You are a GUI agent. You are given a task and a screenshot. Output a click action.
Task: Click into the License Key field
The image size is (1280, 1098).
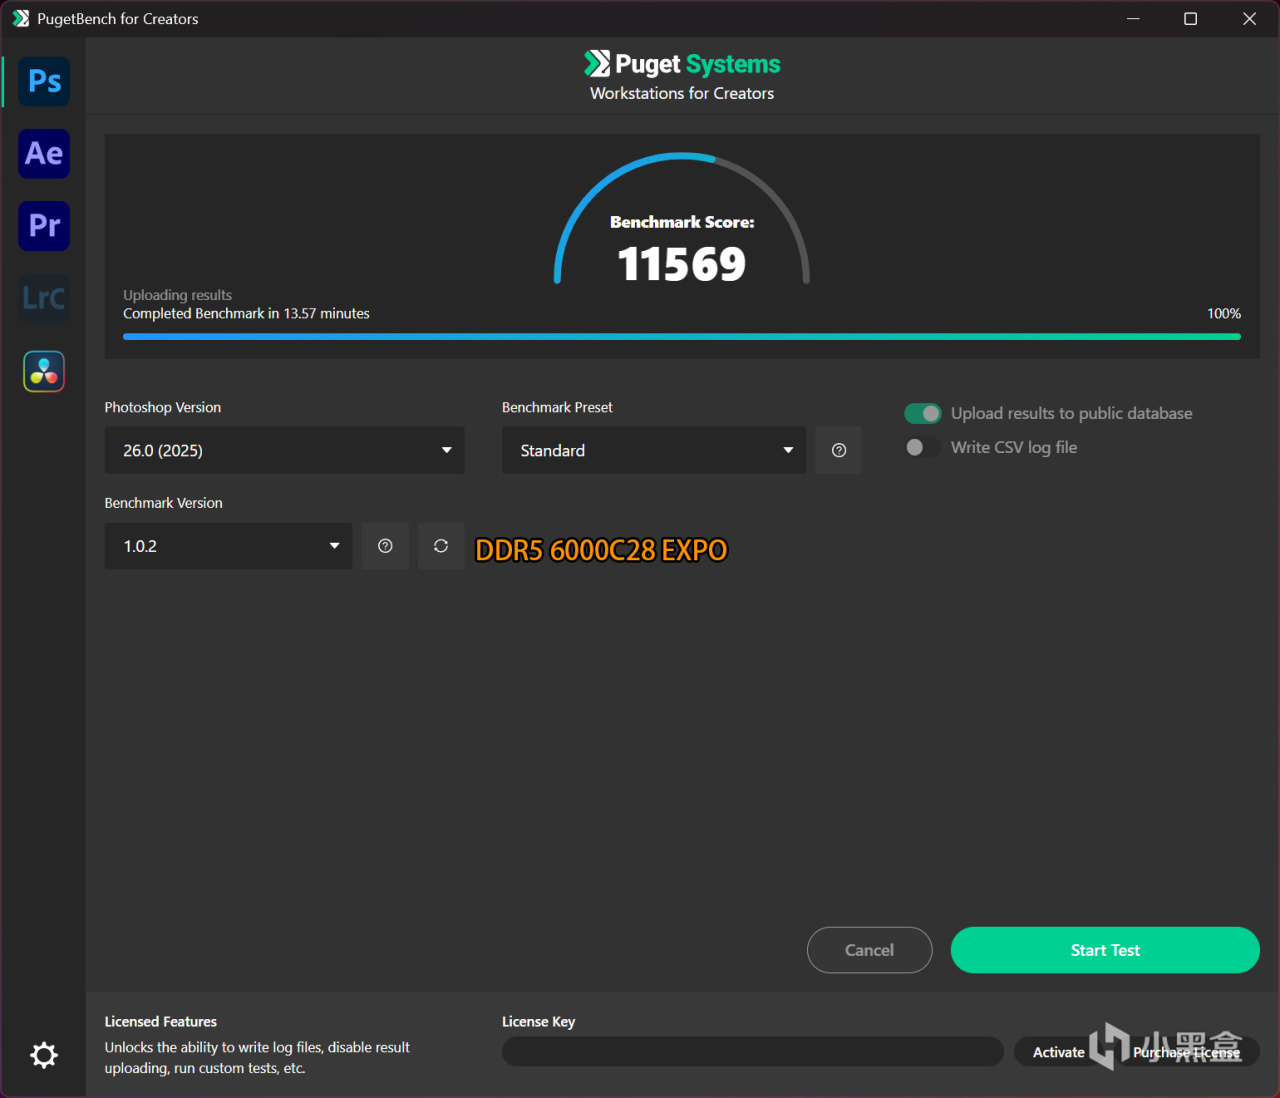pyautogui.click(x=752, y=1052)
